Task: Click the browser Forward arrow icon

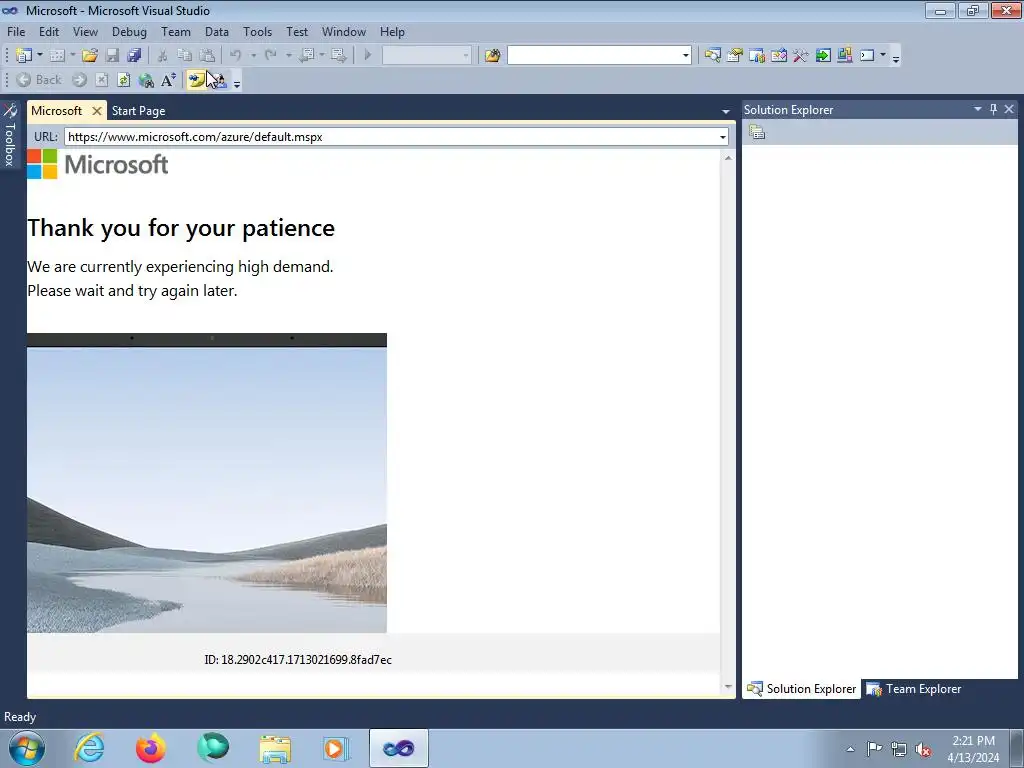Action: click(80, 80)
